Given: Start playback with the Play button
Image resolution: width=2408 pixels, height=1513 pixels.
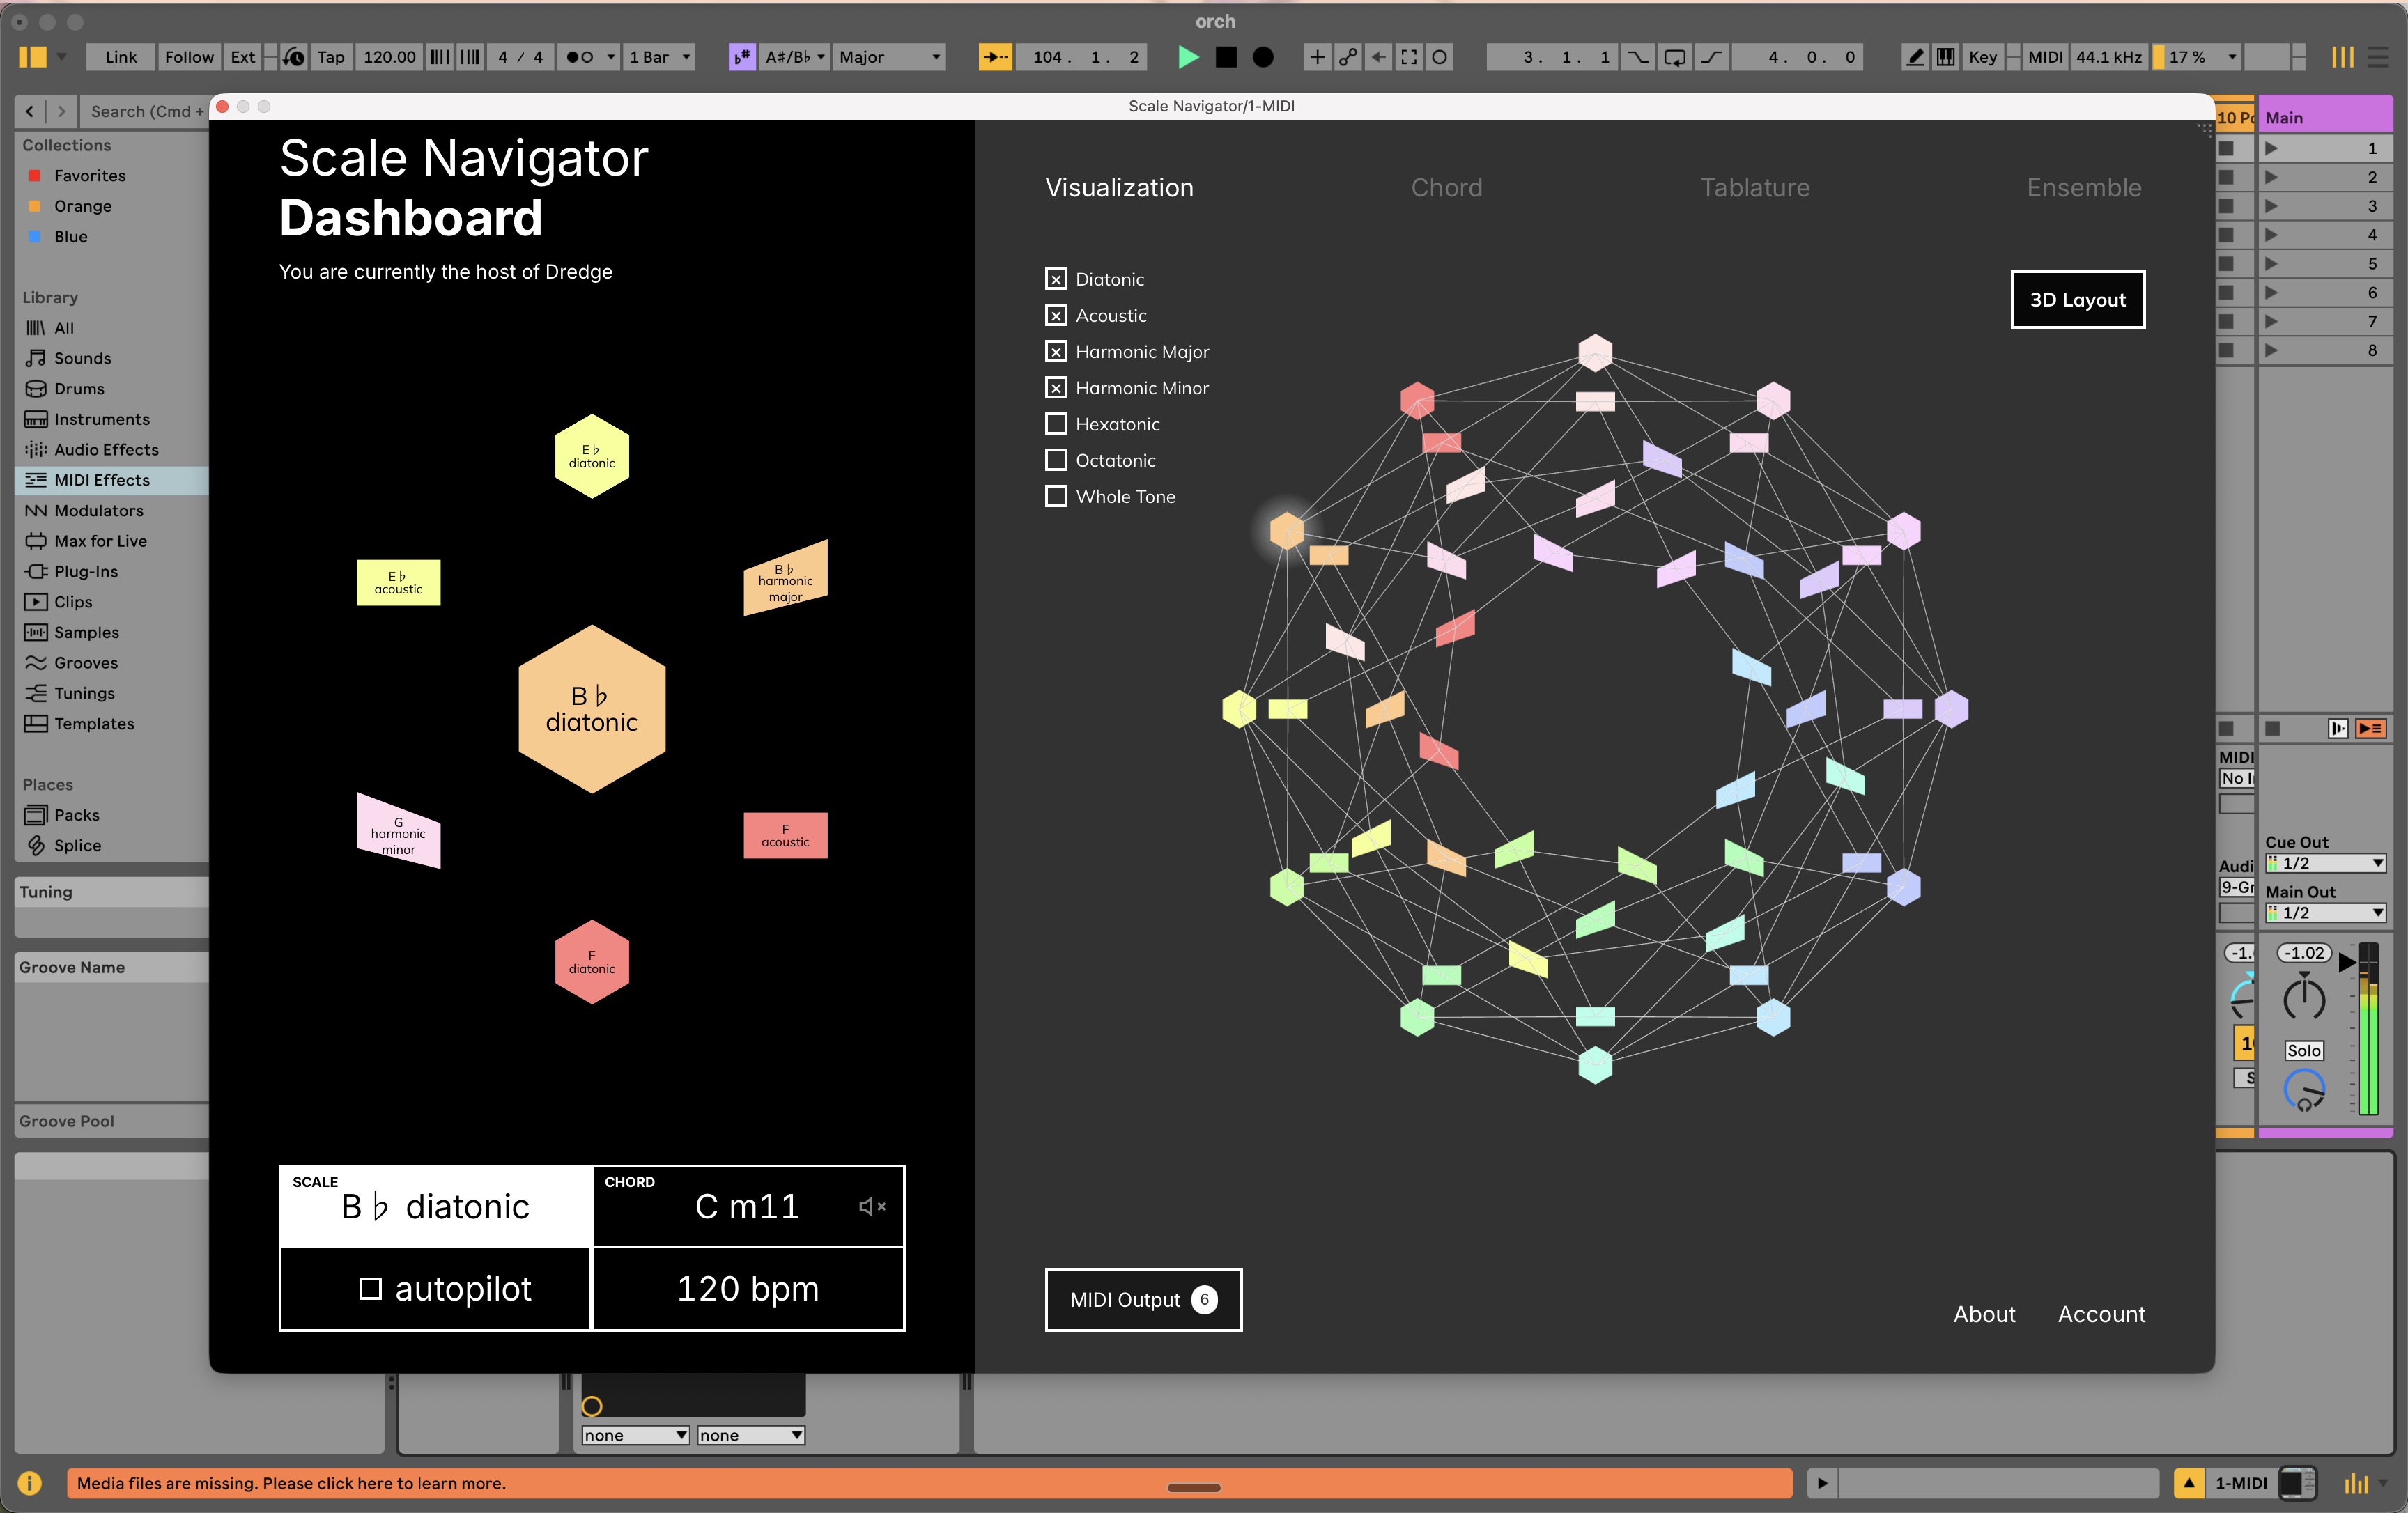Looking at the screenshot, I should point(1187,57).
